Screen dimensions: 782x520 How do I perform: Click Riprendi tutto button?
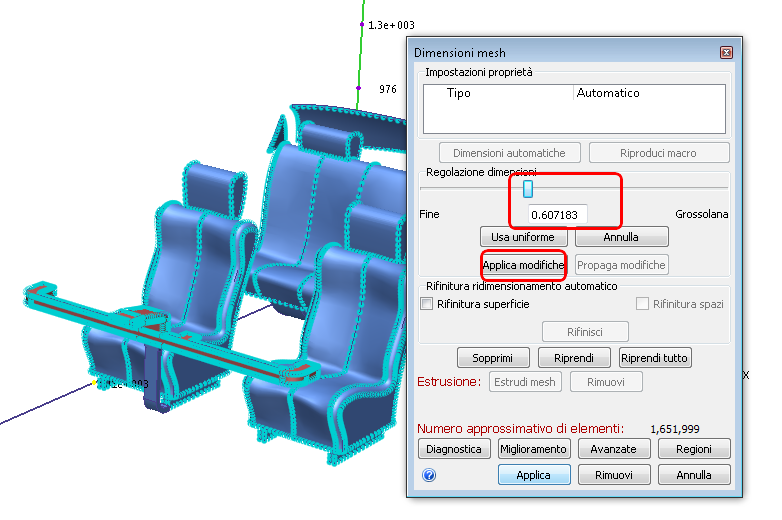tap(655, 358)
